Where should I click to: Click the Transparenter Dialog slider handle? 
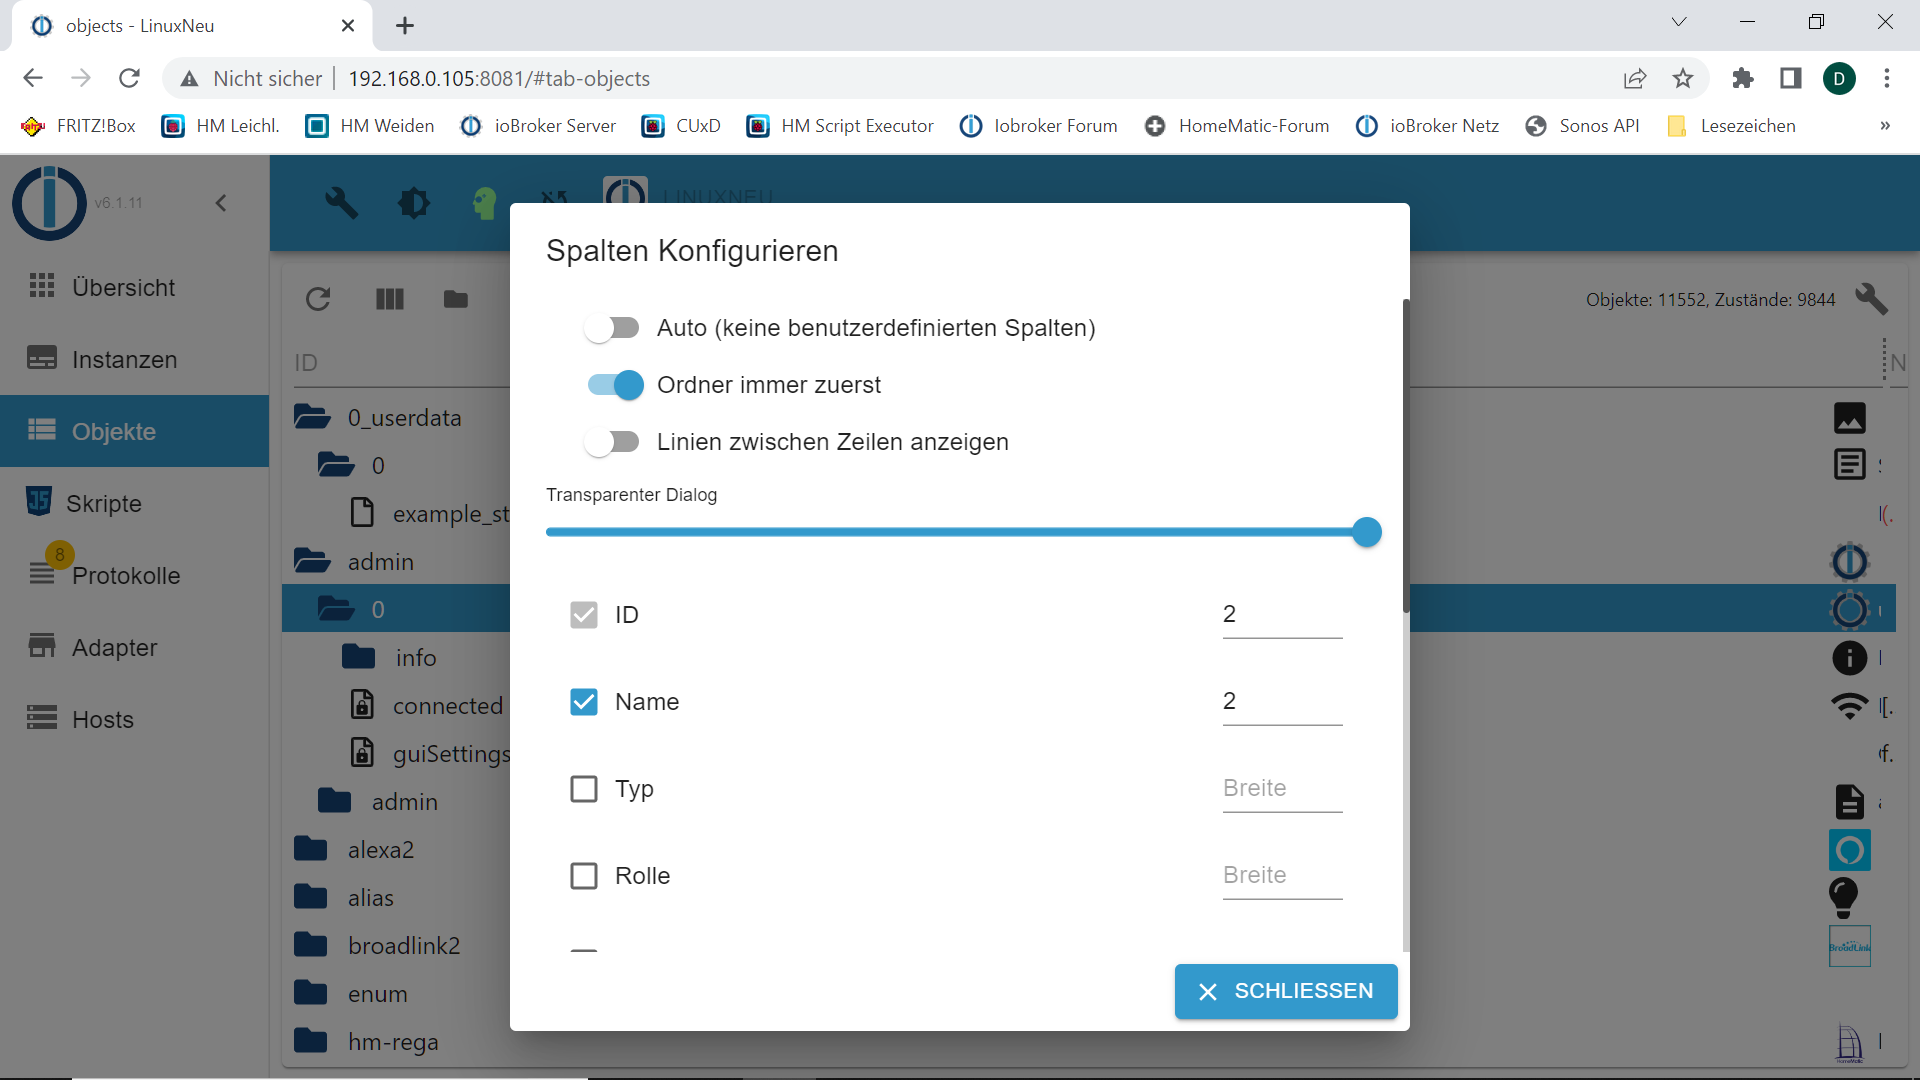click(x=1366, y=532)
